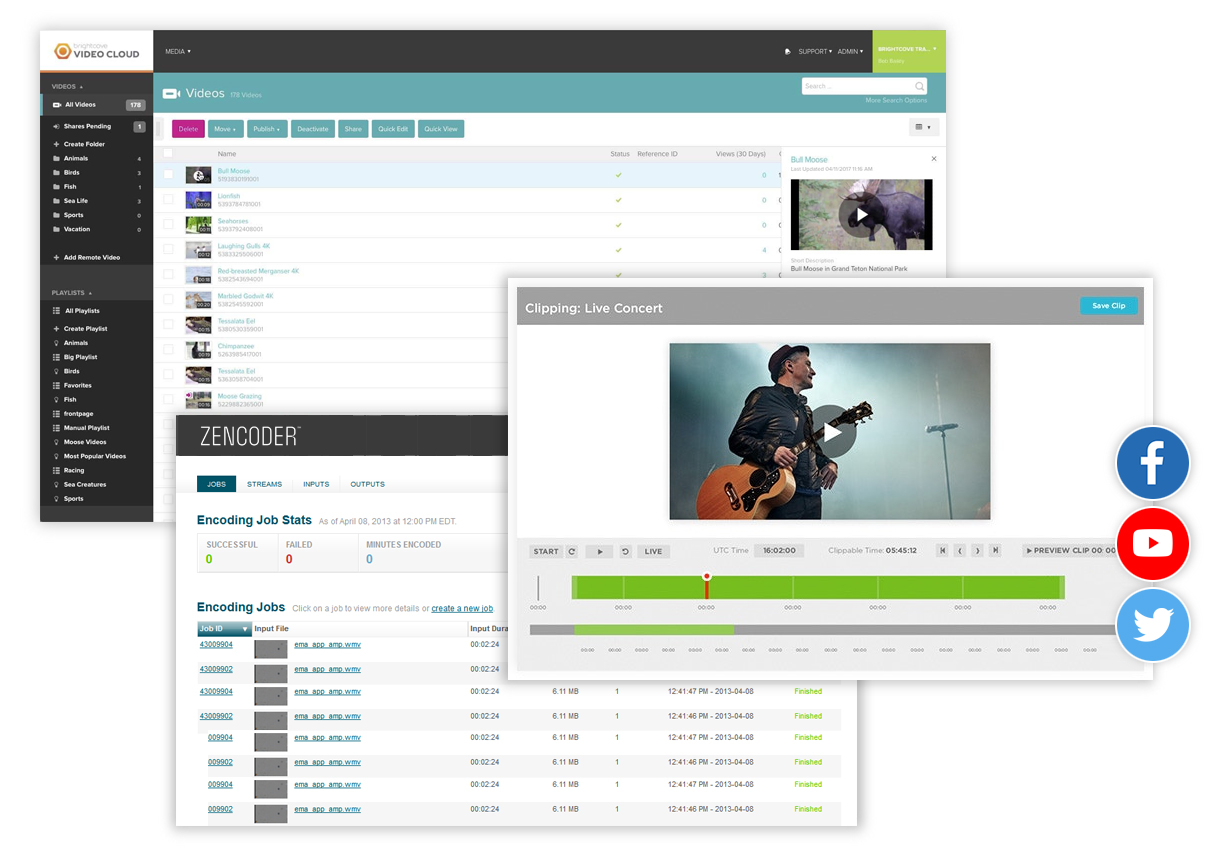The height and width of the screenshot is (858, 1224).
Task: Click the Big Playlist list icon
Action: [56, 357]
